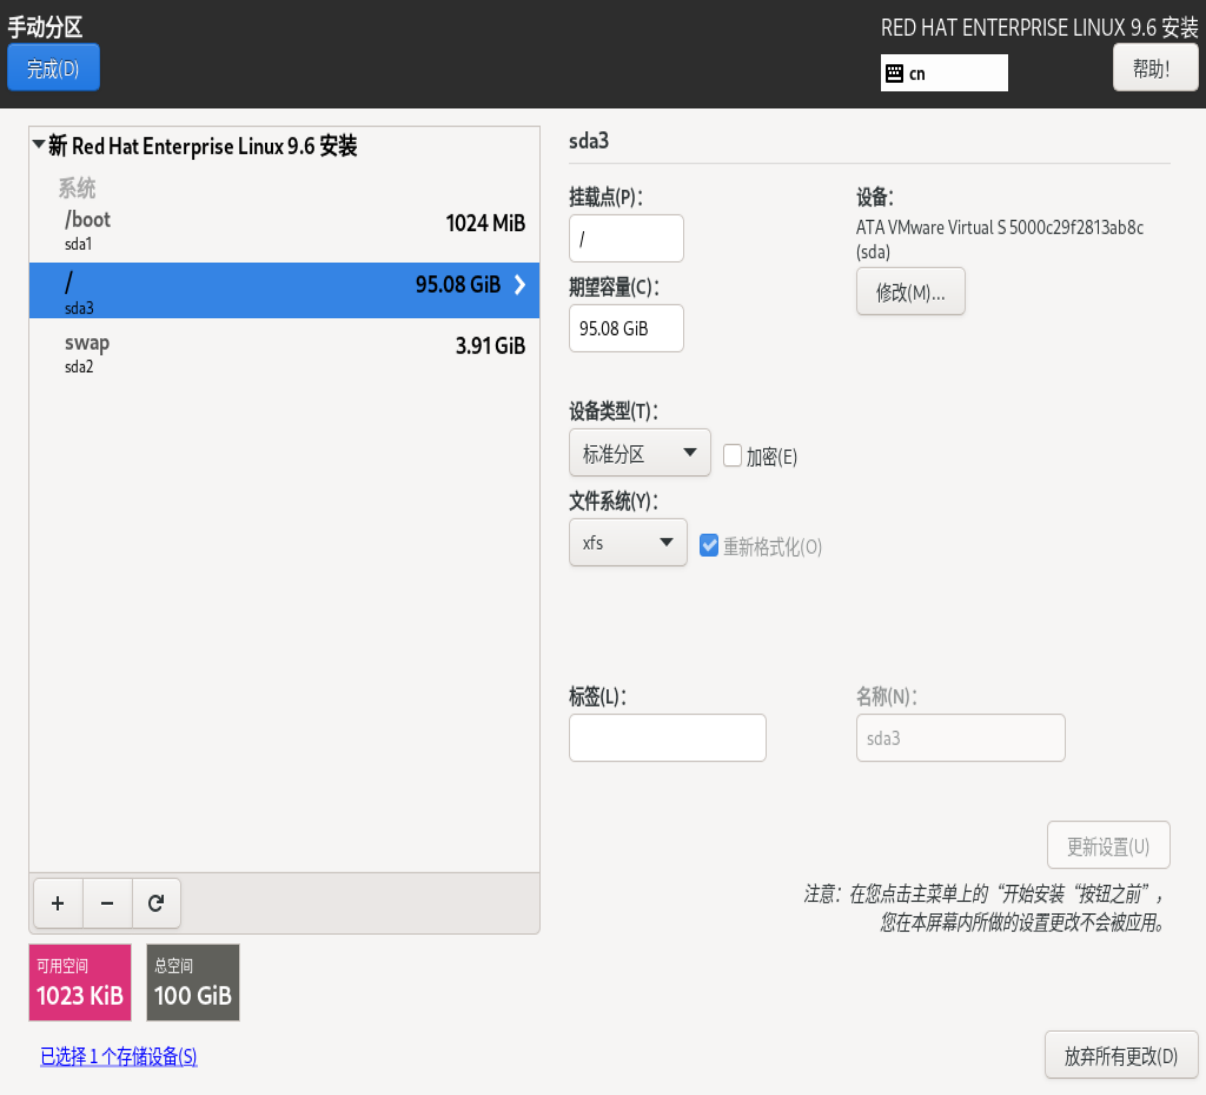The height and width of the screenshot is (1095, 1206).
Task: Open the 已选择 1 个存储设备(S) link
Action: [119, 1056]
